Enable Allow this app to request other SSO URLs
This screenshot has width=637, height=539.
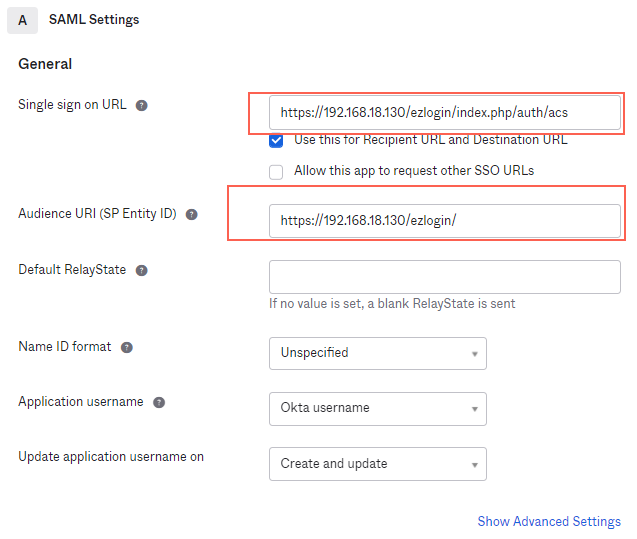(x=276, y=172)
